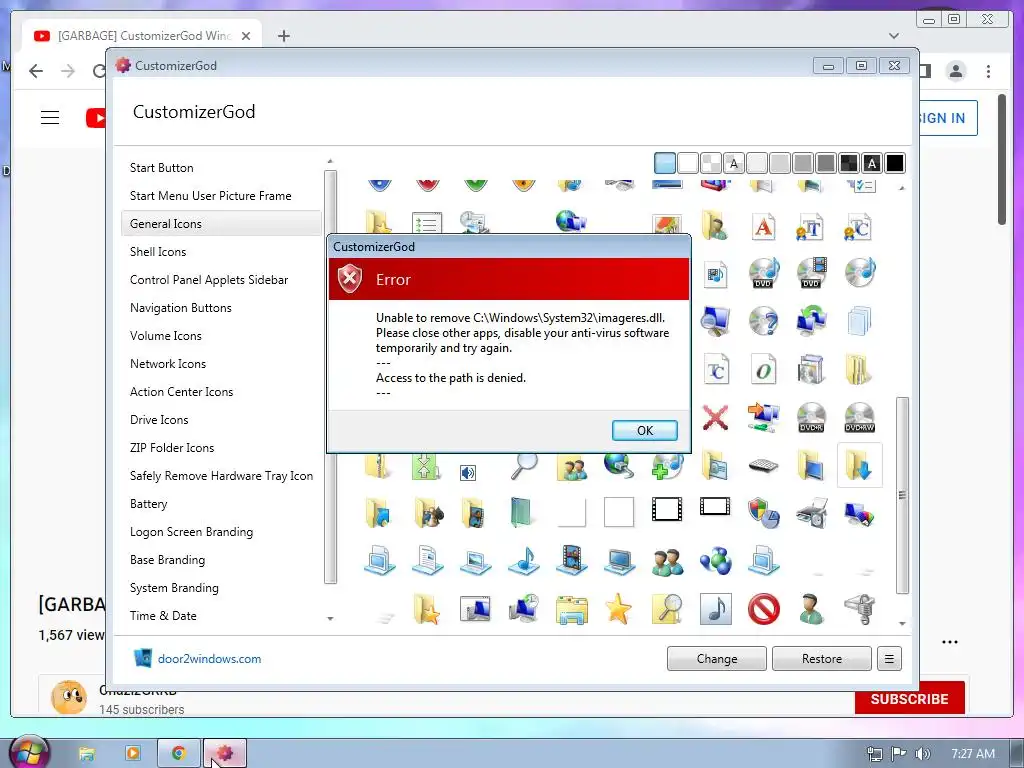The image size is (1024, 768).
Task: Choose the solid black background swatch
Action: (895, 163)
